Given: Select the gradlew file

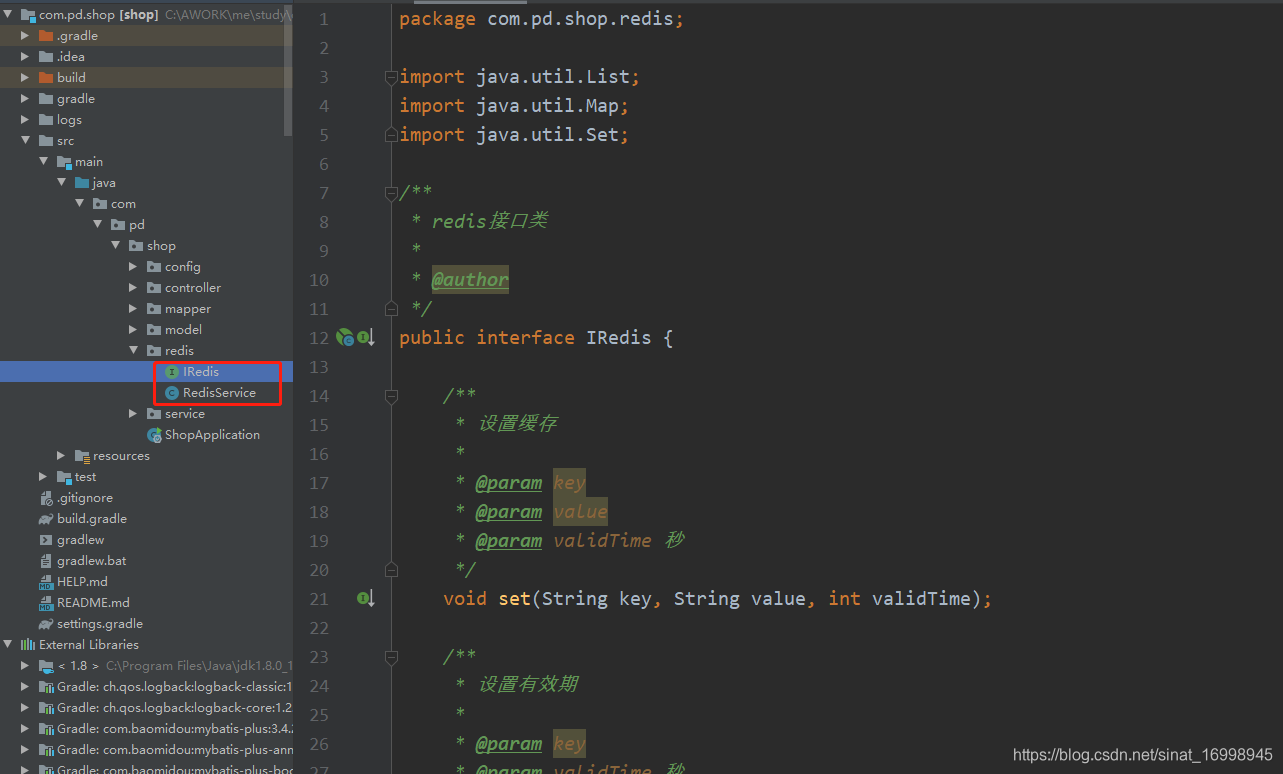Looking at the screenshot, I should (x=80, y=540).
